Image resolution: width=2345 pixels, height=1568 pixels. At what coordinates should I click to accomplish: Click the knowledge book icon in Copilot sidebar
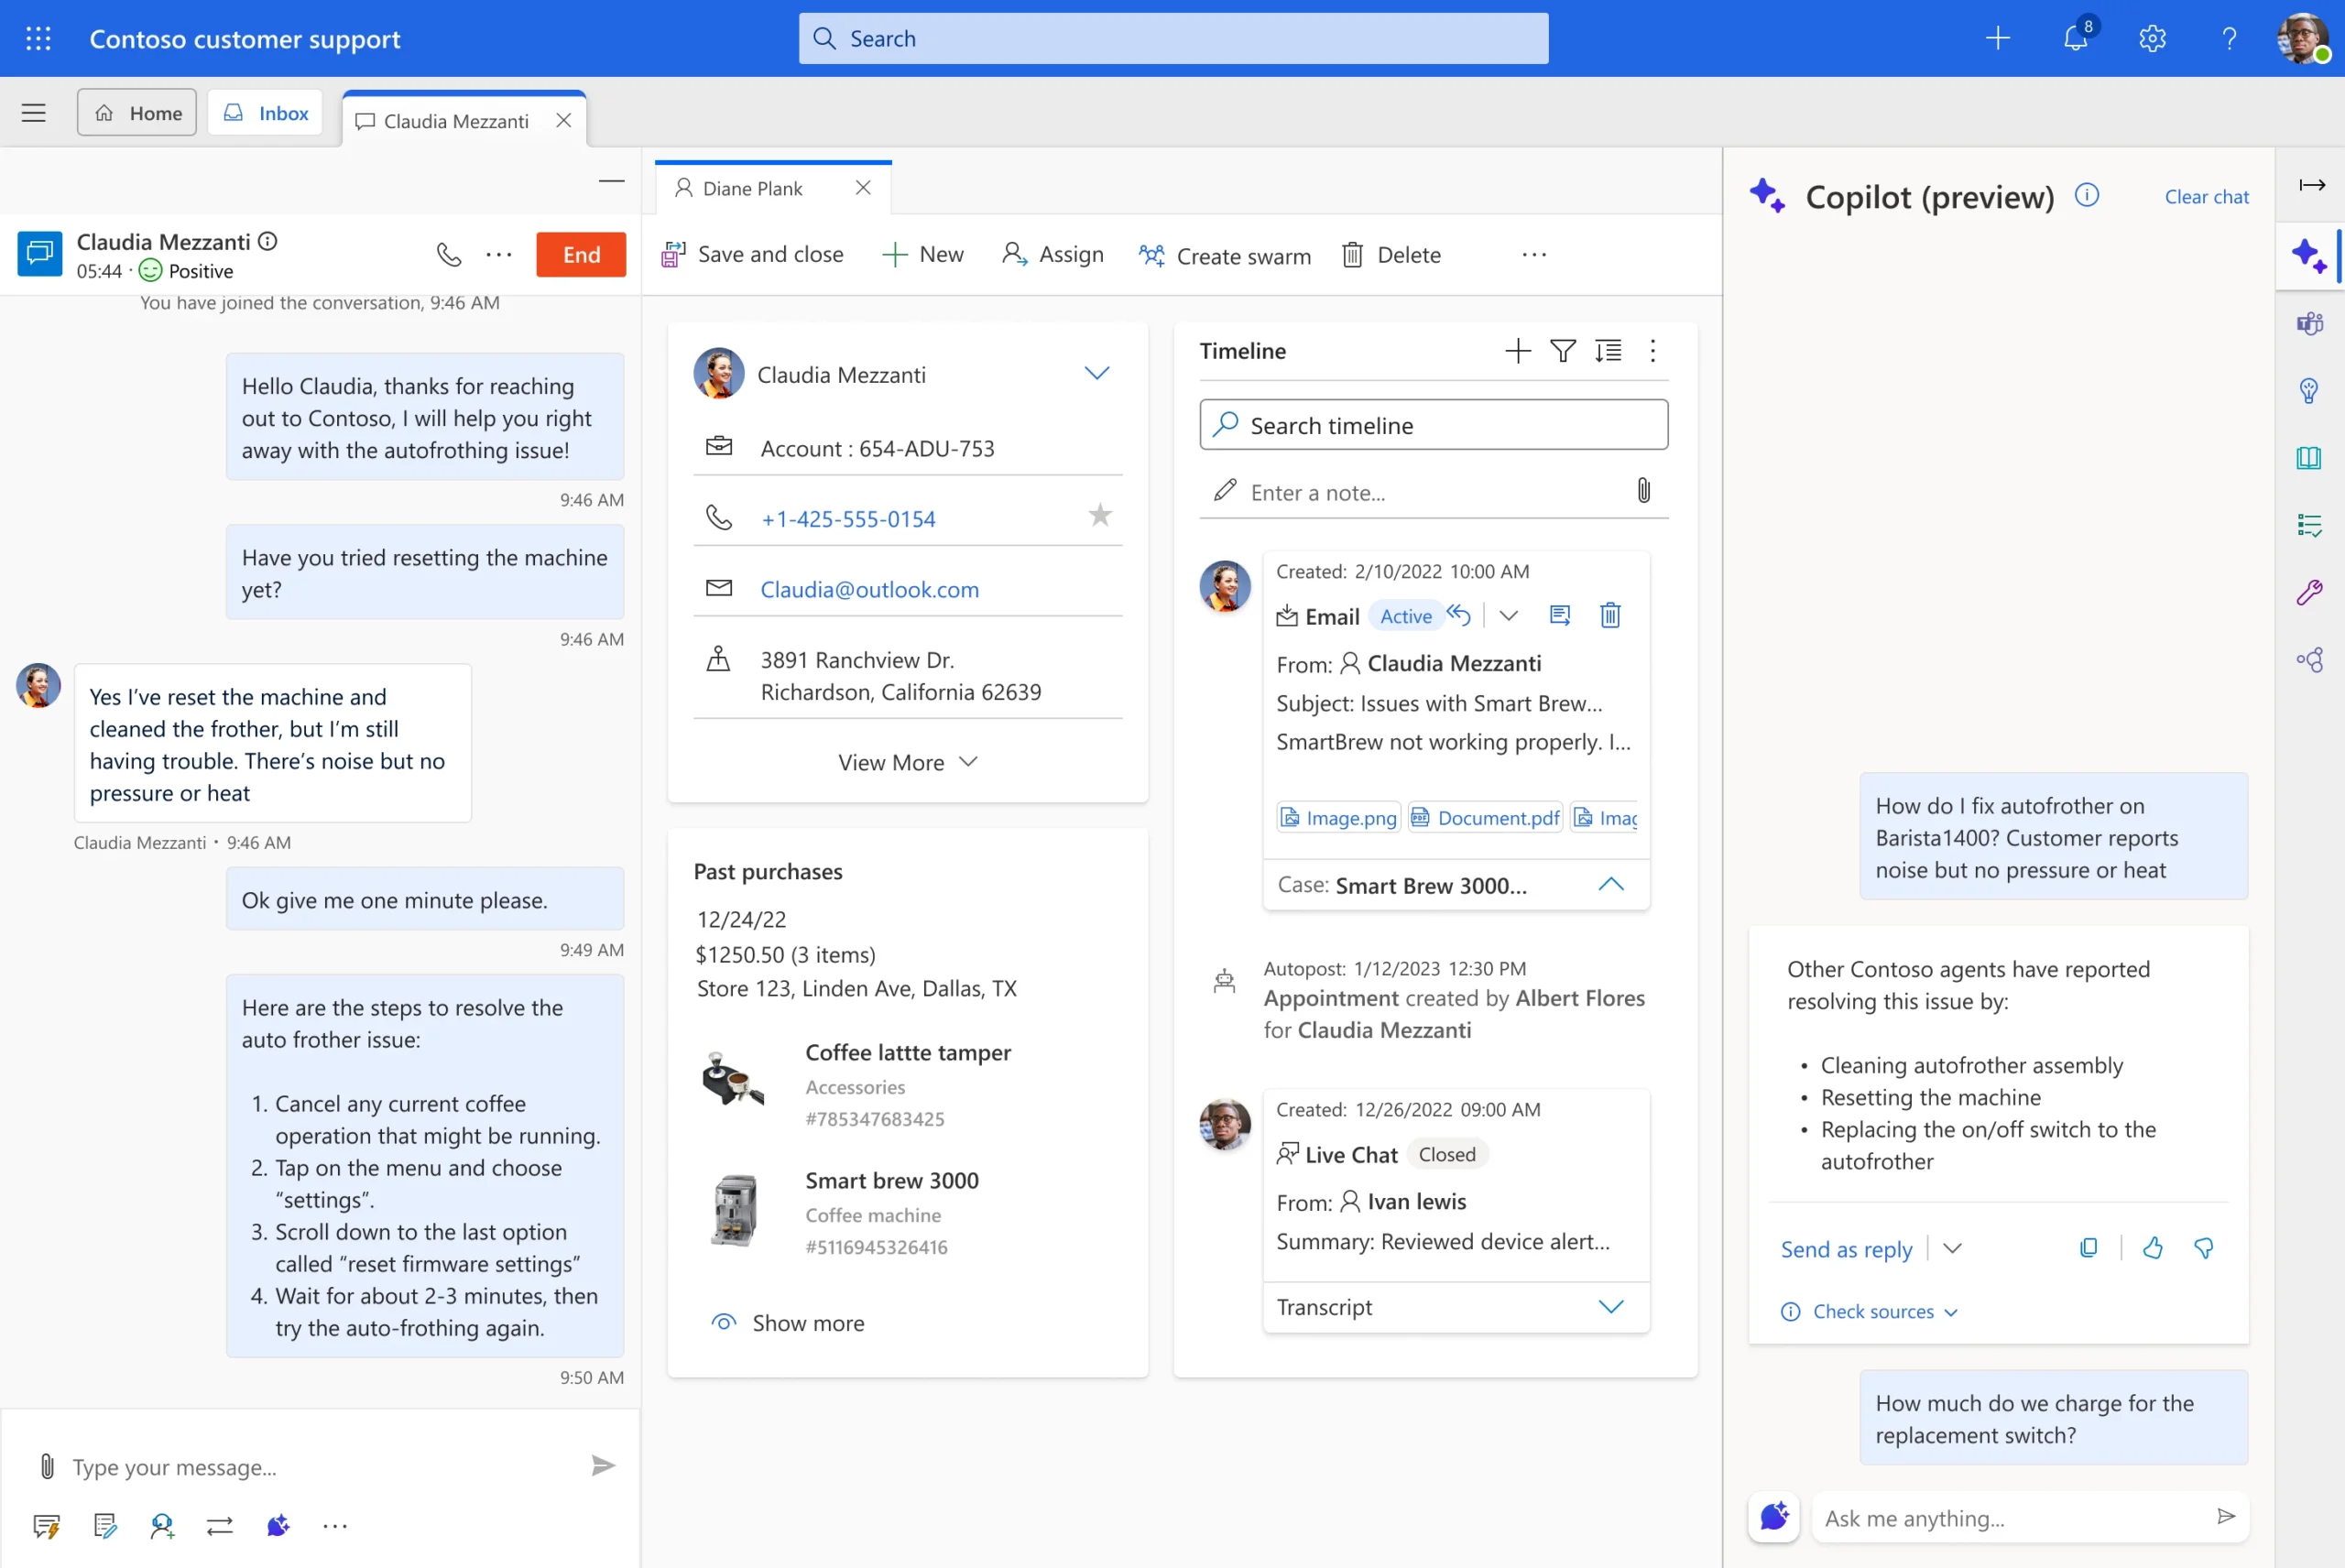tap(2312, 457)
